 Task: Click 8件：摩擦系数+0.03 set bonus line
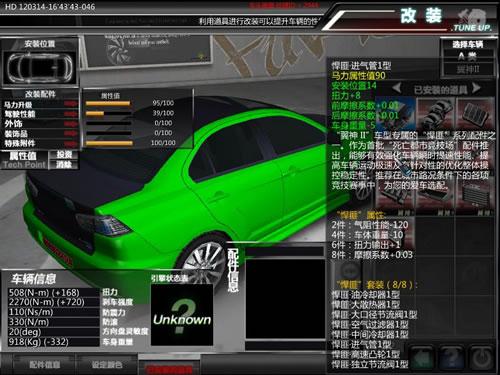pos(372,255)
